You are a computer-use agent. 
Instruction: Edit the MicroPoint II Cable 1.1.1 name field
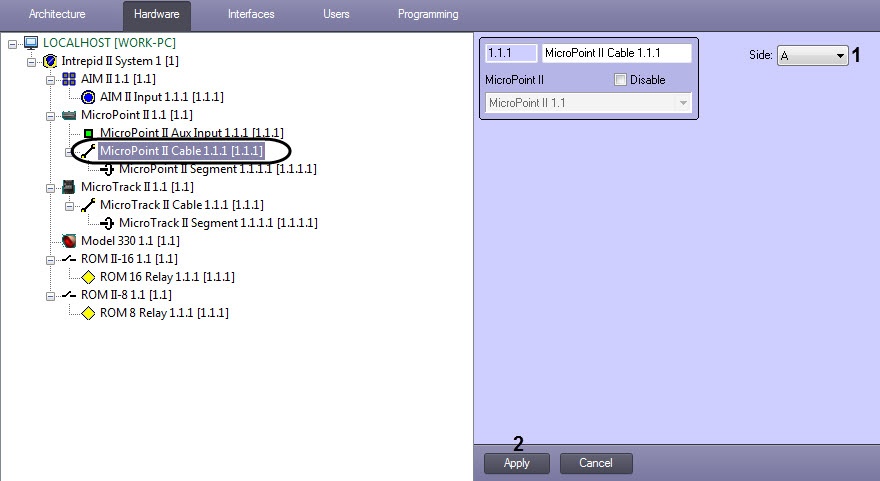coord(616,53)
